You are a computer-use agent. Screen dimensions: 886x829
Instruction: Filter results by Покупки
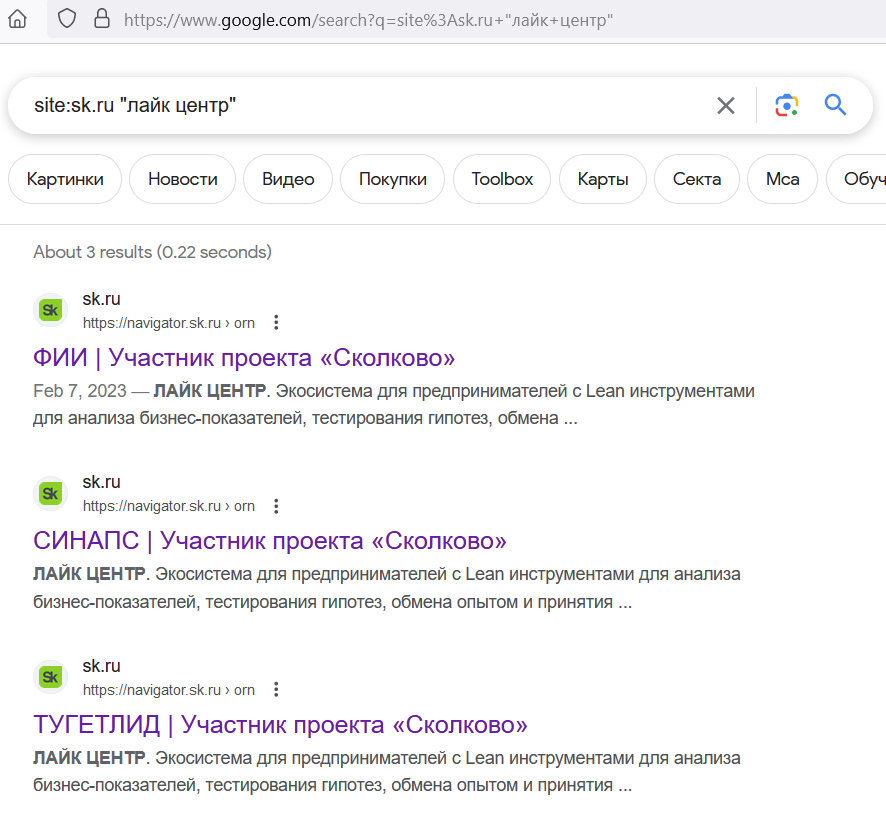(393, 179)
